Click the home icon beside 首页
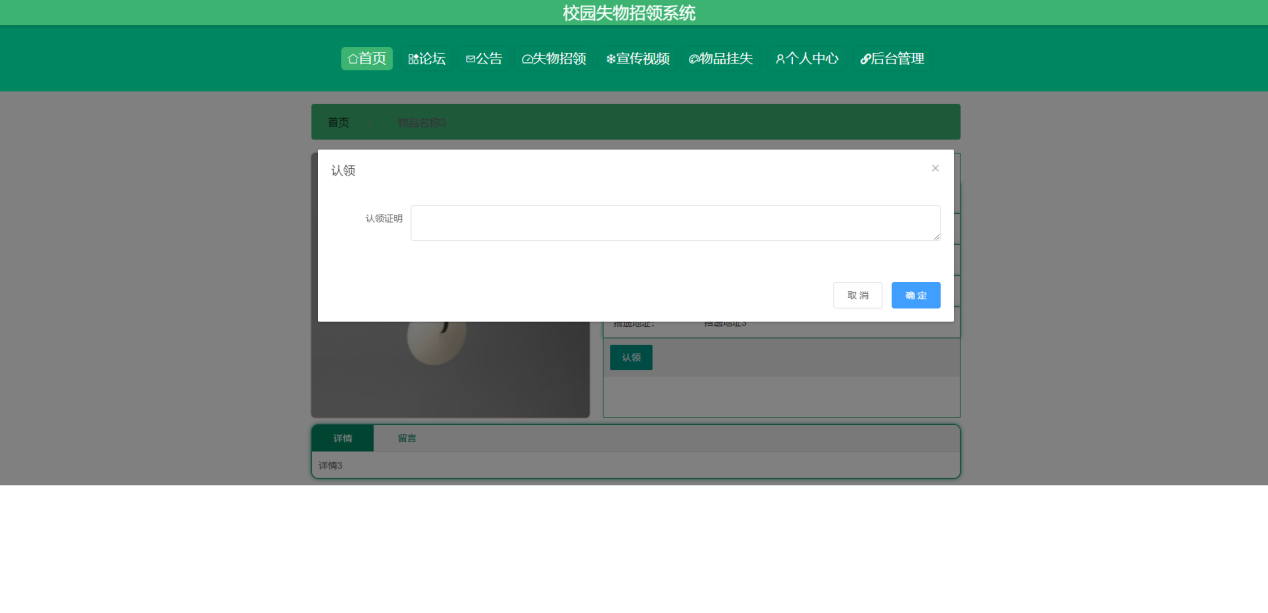1268x613 pixels. tap(353, 59)
